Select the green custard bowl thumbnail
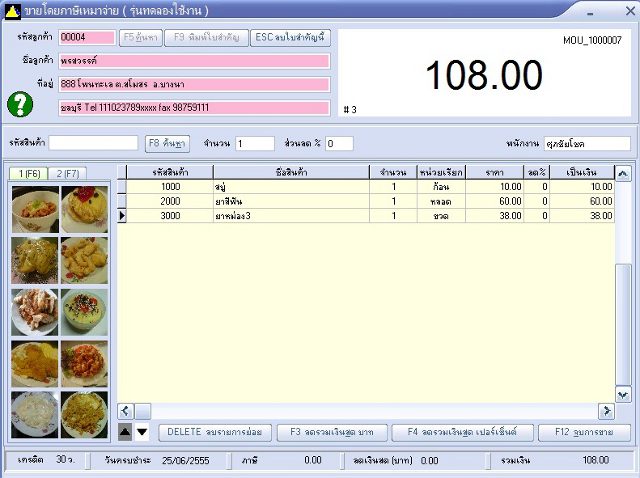640x478 pixels. pos(84,312)
